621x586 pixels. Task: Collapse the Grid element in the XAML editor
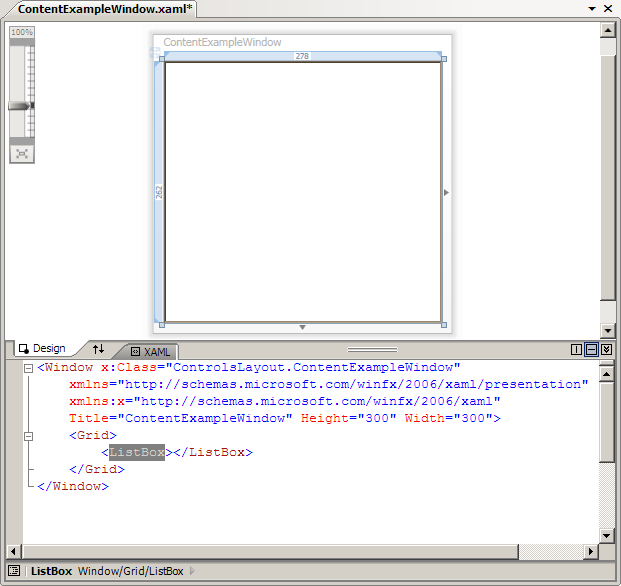click(28, 436)
